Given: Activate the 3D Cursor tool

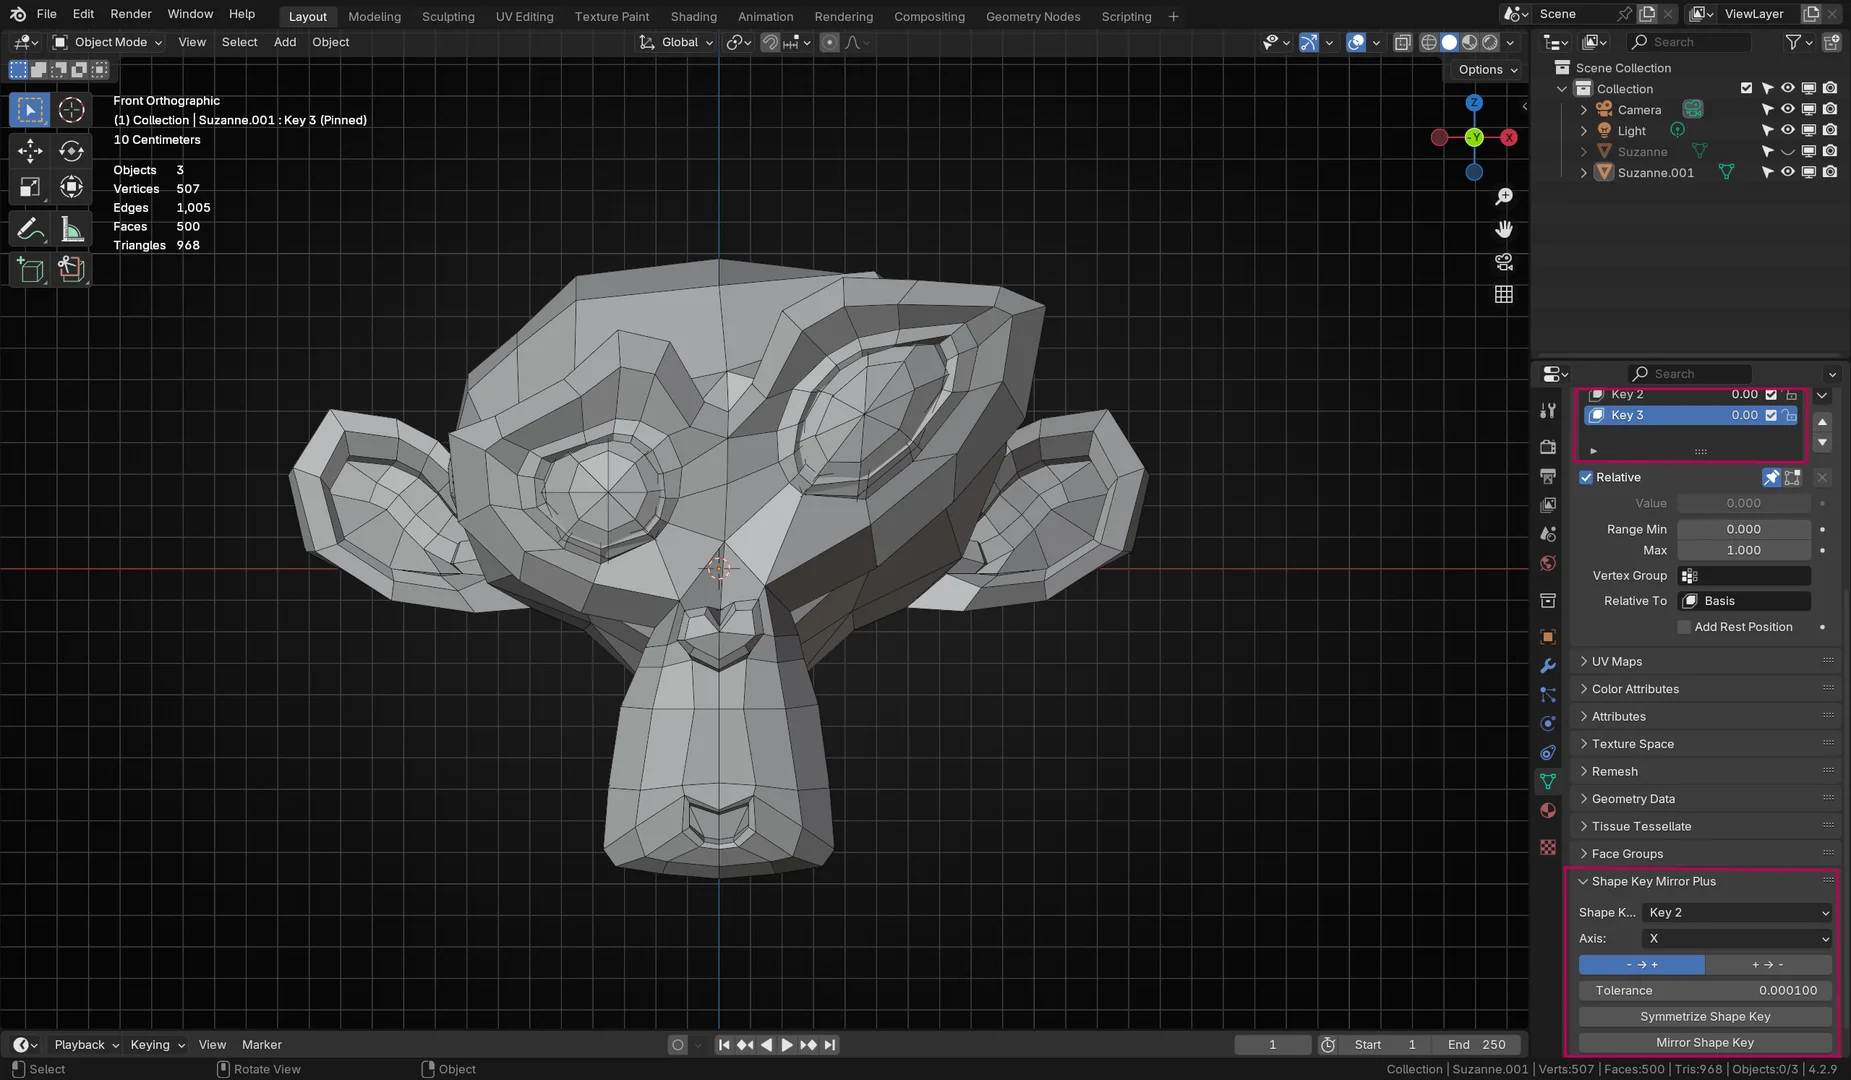Looking at the screenshot, I should coord(71,110).
